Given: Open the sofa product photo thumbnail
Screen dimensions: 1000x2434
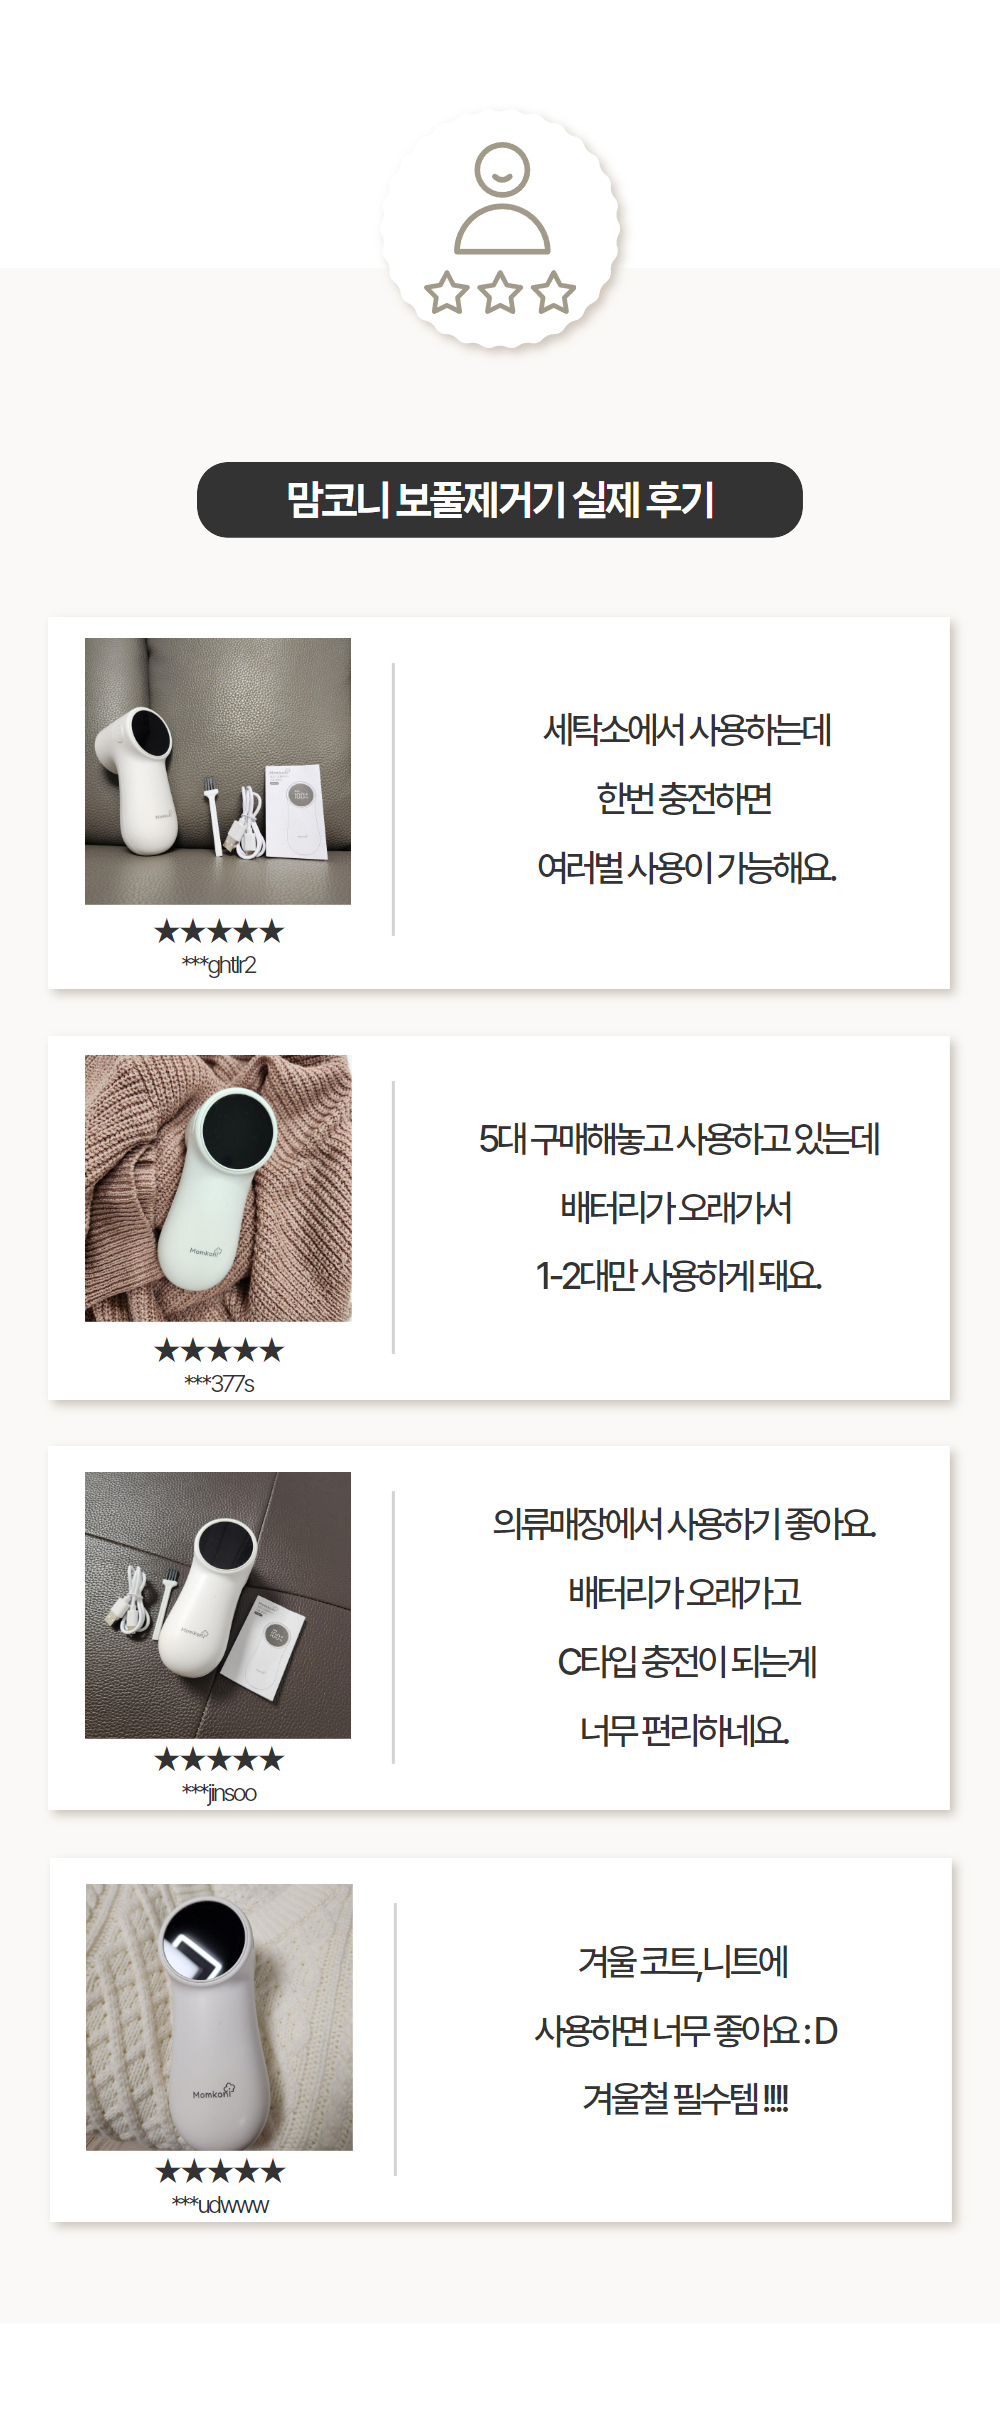Looking at the screenshot, I should click(218, 771).
